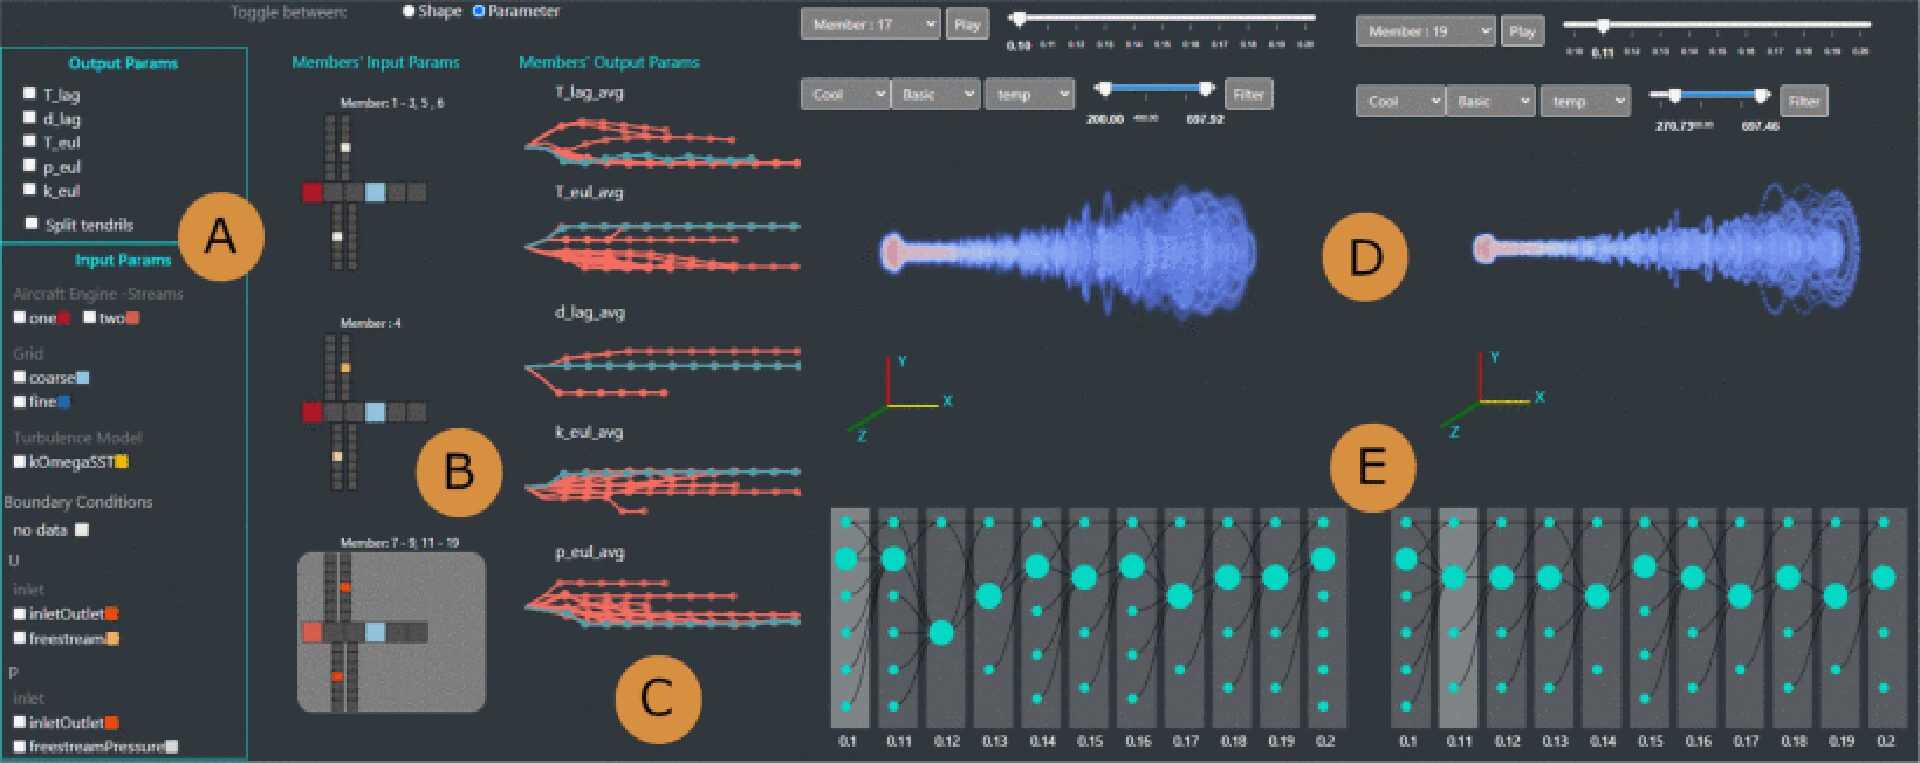Expand the left Cool colormap dropdown

(x=845, y=94)
